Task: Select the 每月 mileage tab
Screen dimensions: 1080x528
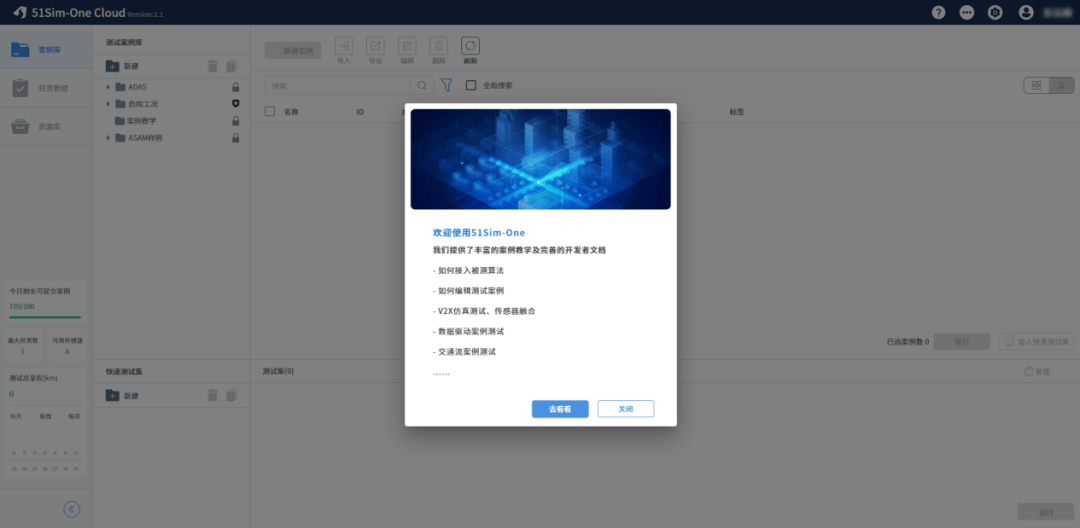Action: (x=74, y=416)
